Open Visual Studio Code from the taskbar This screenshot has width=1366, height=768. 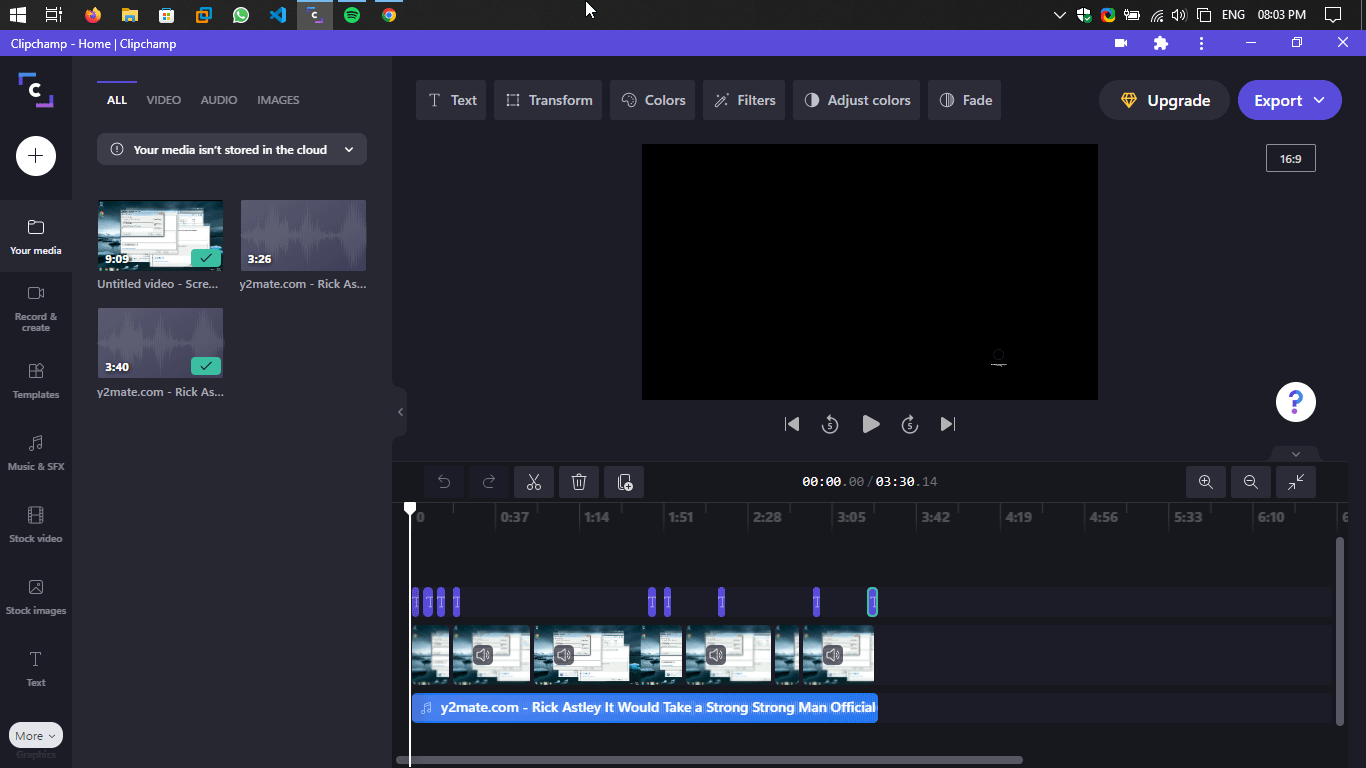coord(278,15)
